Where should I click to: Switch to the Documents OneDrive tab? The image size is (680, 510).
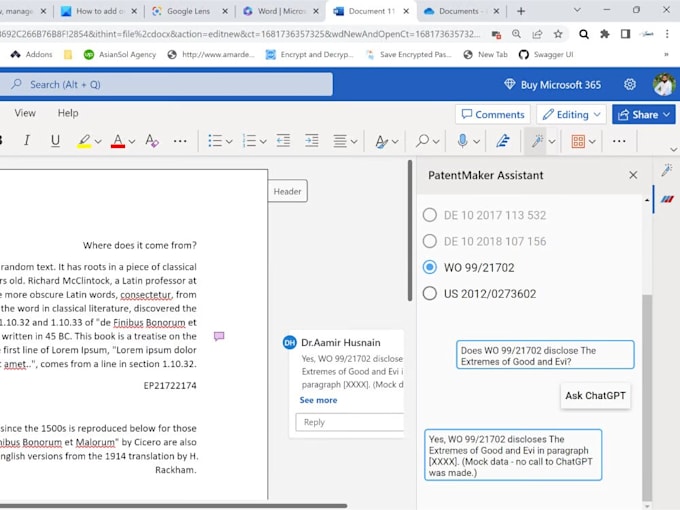tap(460, 11)
